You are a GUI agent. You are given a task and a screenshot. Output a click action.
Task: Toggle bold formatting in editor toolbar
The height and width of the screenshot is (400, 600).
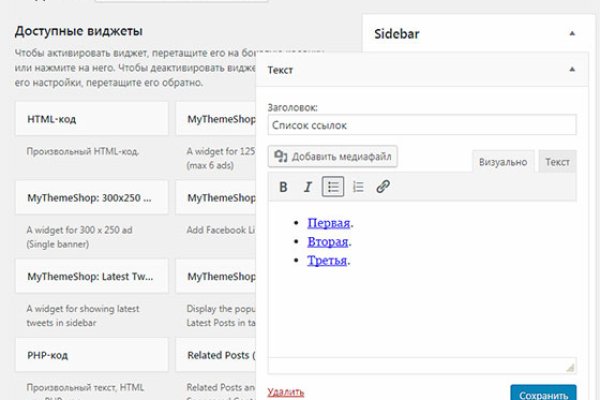coord(283,187)
